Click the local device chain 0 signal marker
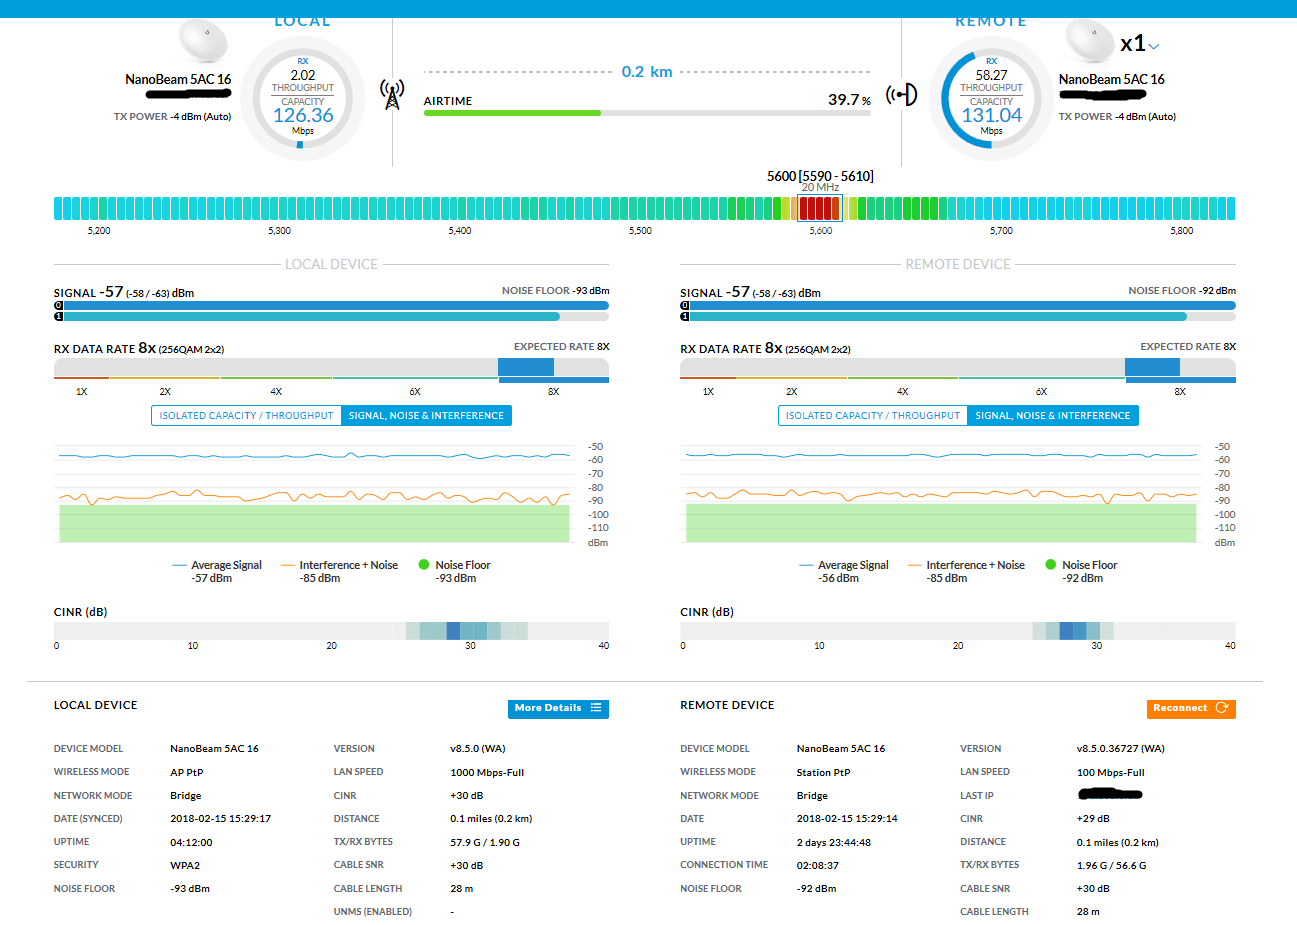Screen dimensions: 1297x925 coord(58,305)
